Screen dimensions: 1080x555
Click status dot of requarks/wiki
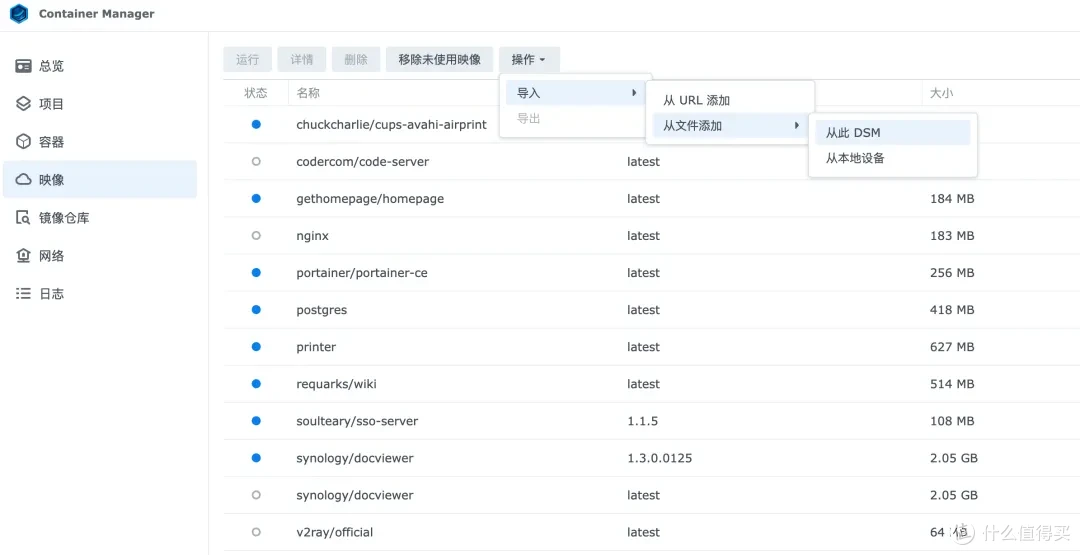256,384
